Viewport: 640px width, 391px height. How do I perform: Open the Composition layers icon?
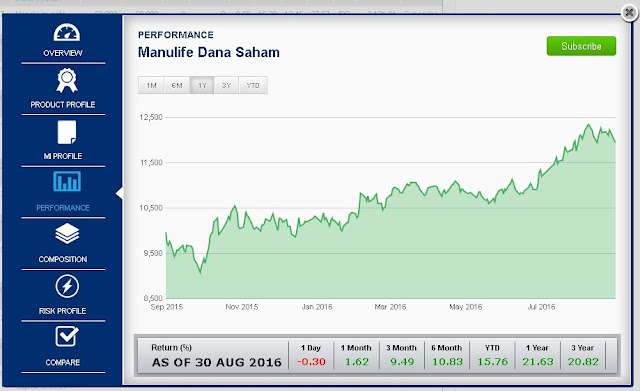pos(67,233)
